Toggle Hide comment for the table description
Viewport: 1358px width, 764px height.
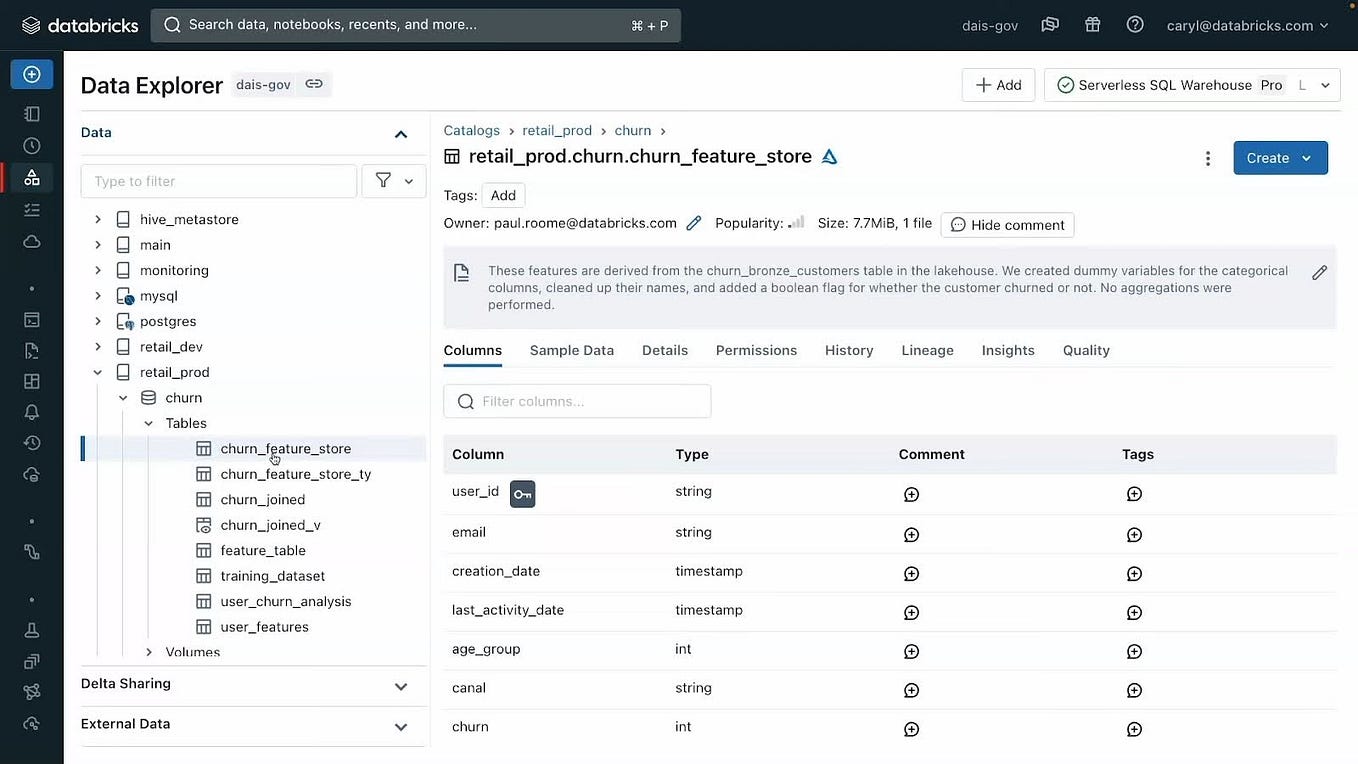[1007, 224]
